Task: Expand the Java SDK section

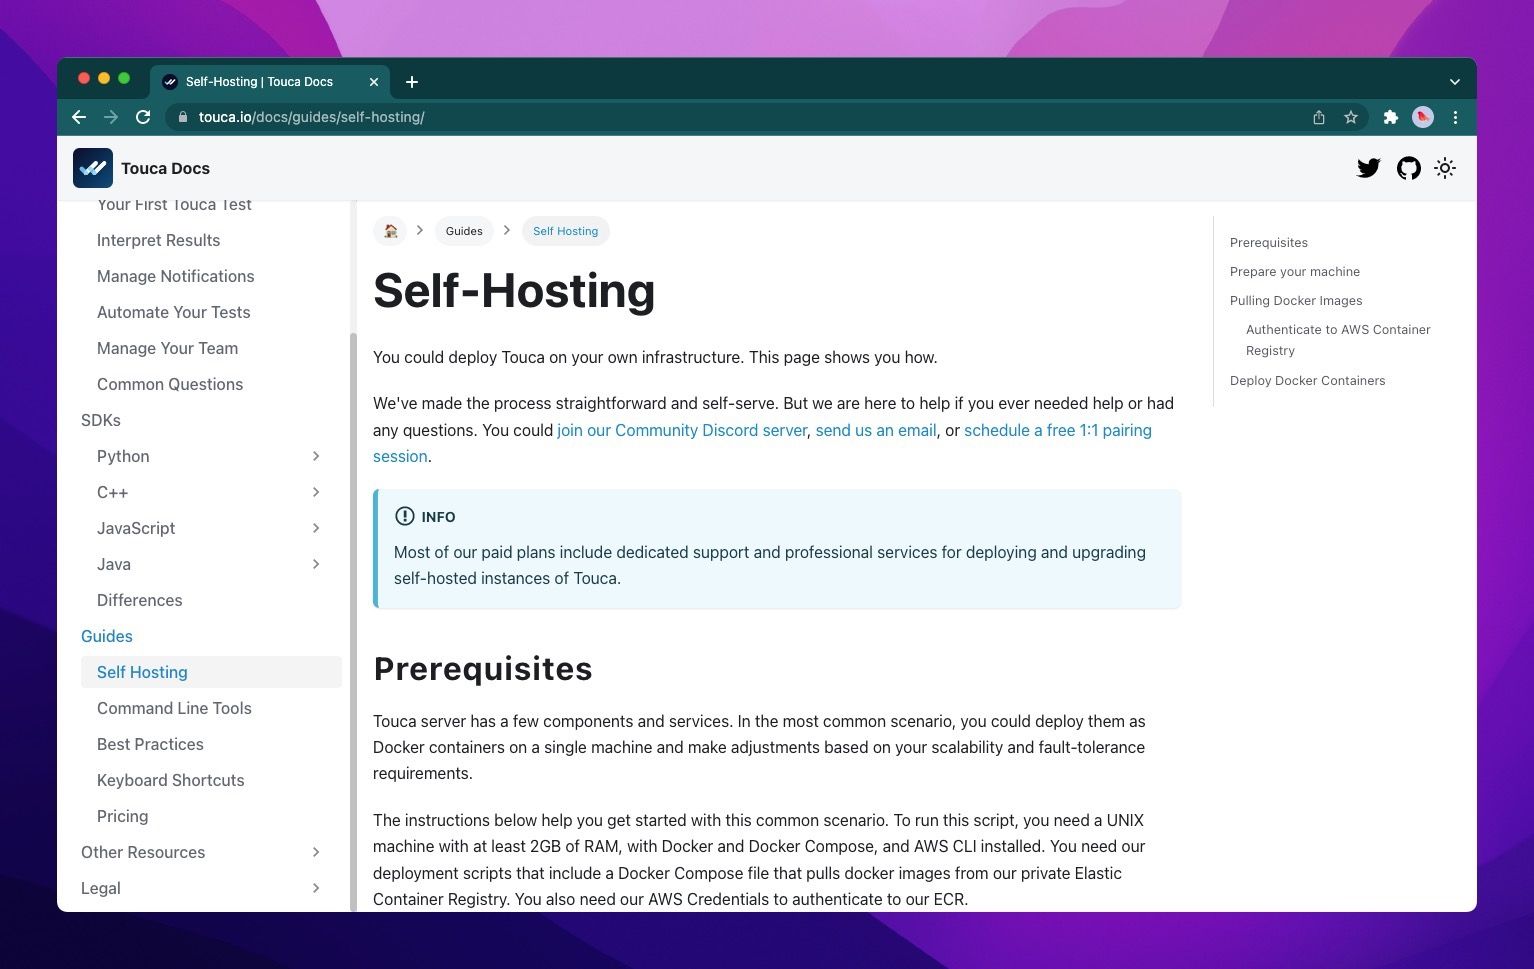Action: [316, 564]
